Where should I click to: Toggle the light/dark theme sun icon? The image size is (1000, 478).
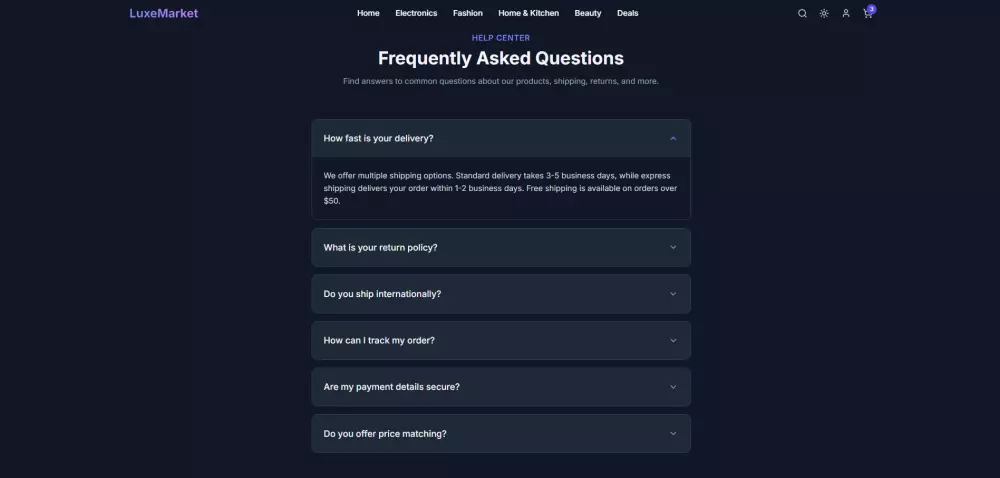pos(824,13)
